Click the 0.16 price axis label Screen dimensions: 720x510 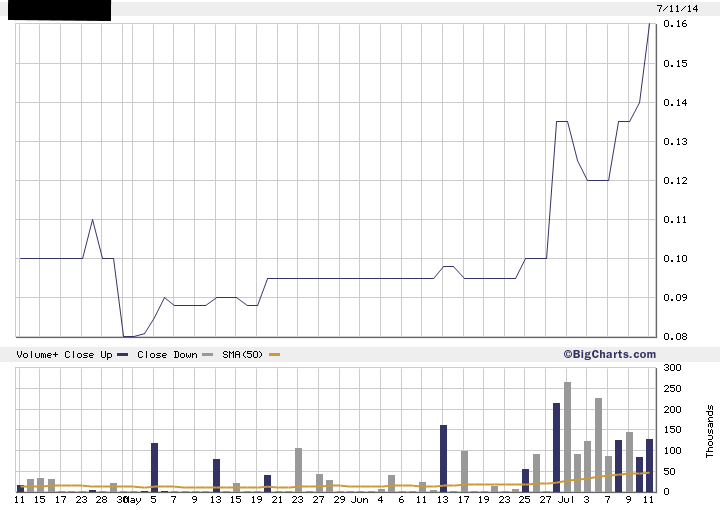(675, 24)
